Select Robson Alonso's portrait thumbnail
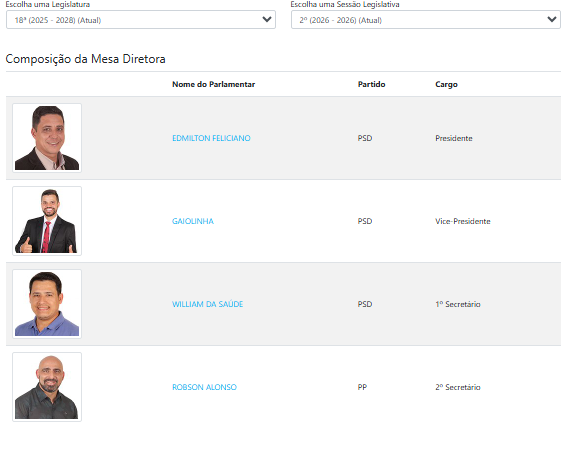 coord(47,387)
